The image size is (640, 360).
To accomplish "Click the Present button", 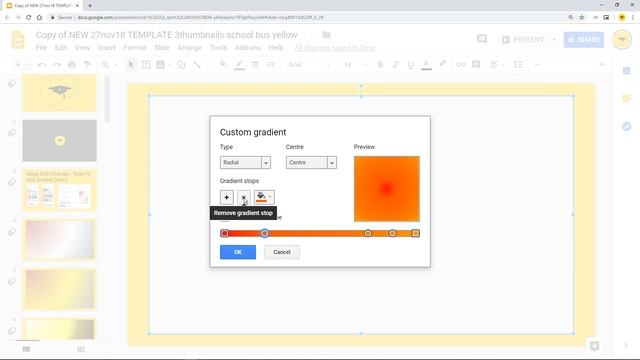I will tap(523, 40).
